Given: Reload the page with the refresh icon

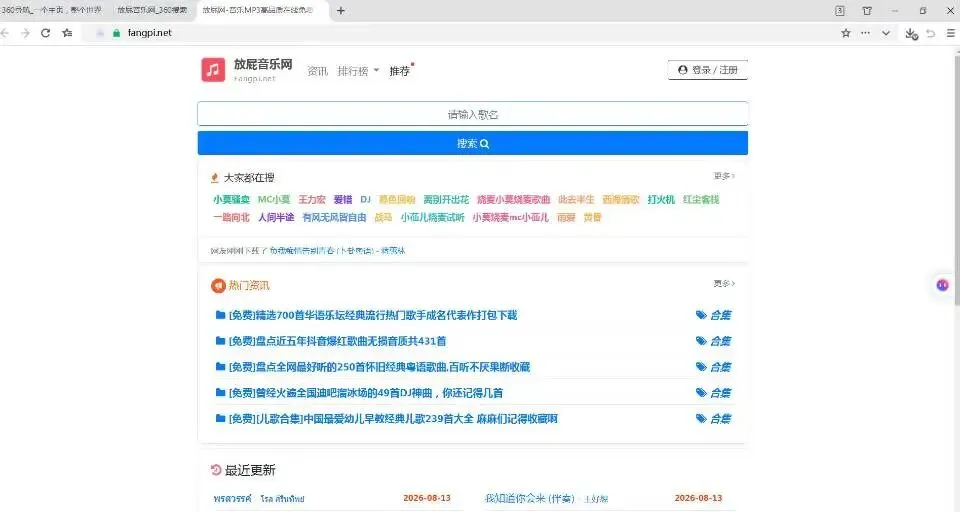Looking at the screenshot, I should pos(45,33).
